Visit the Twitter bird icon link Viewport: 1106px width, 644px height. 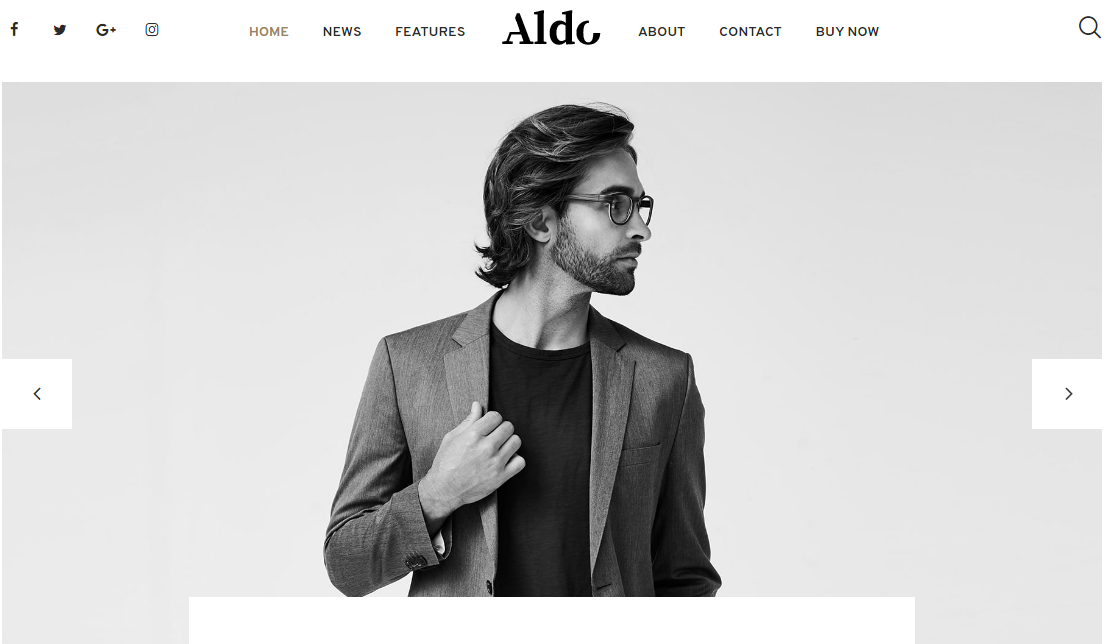pyautogui.click(x=60, y=30)
